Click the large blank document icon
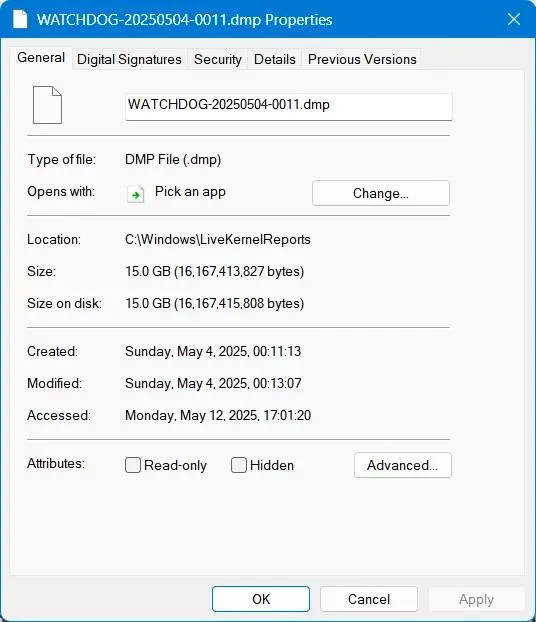 coord(47,105)
